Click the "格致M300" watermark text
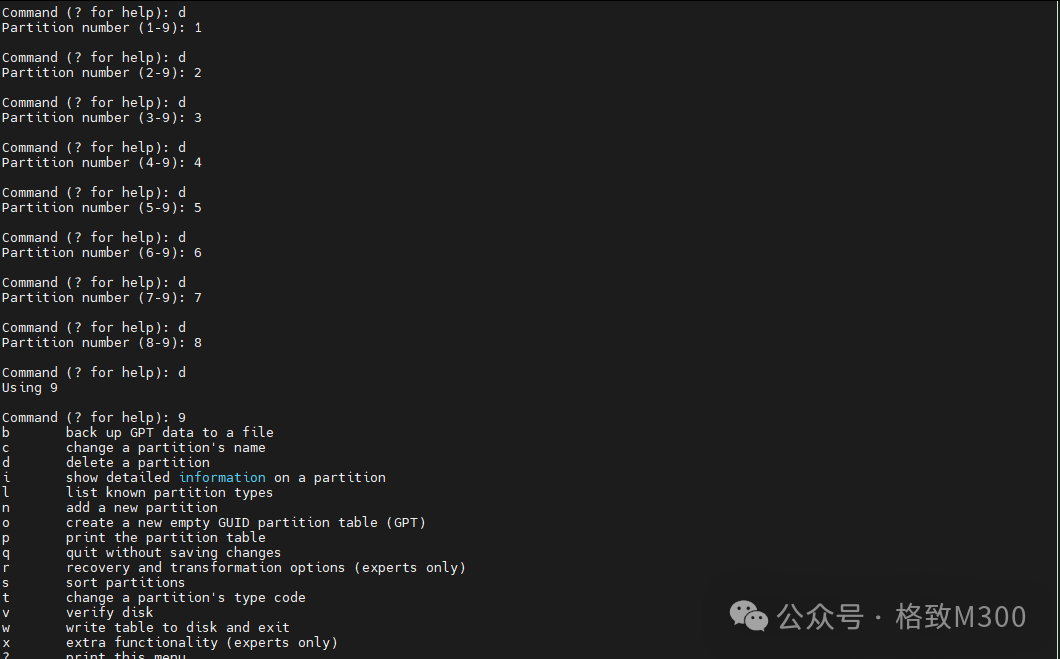 pos(960,617)
